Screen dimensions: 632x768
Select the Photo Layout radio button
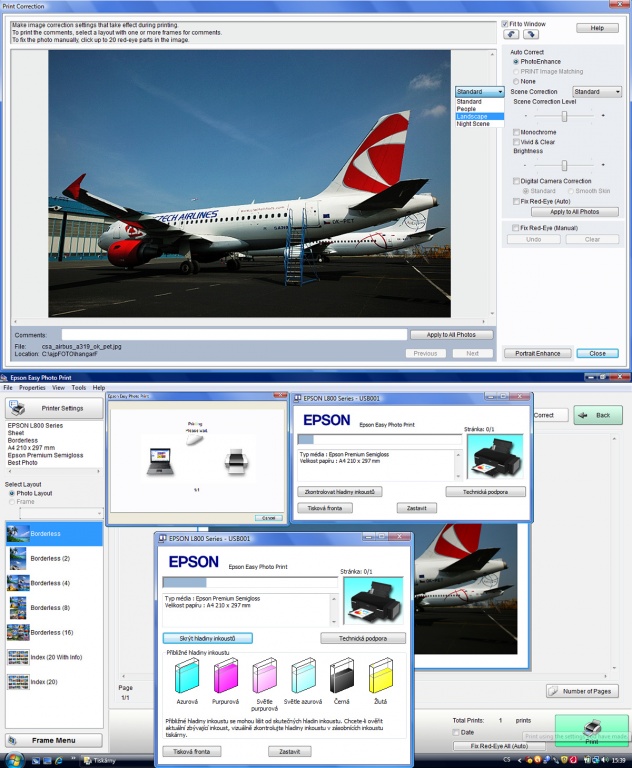(x=12, y=493)
